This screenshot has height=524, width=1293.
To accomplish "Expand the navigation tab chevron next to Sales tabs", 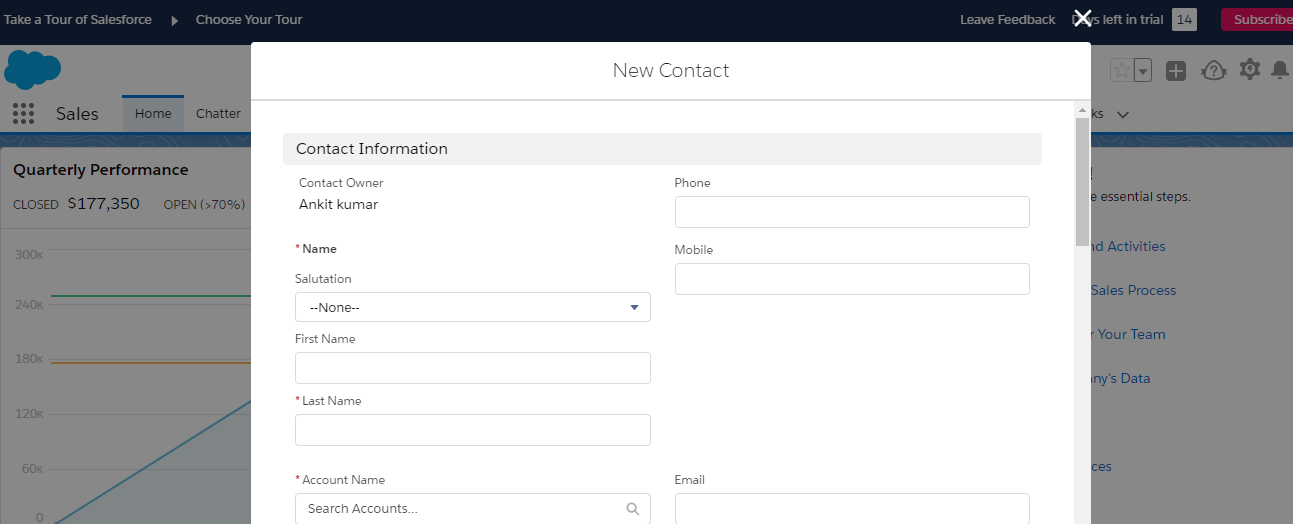I will pos(1123,114).
